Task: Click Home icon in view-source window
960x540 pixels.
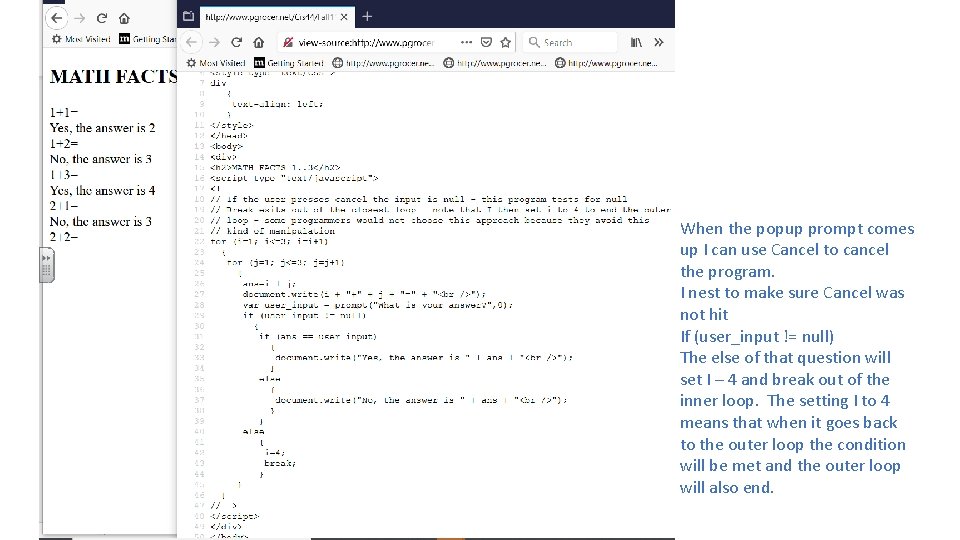Action: 258,42
